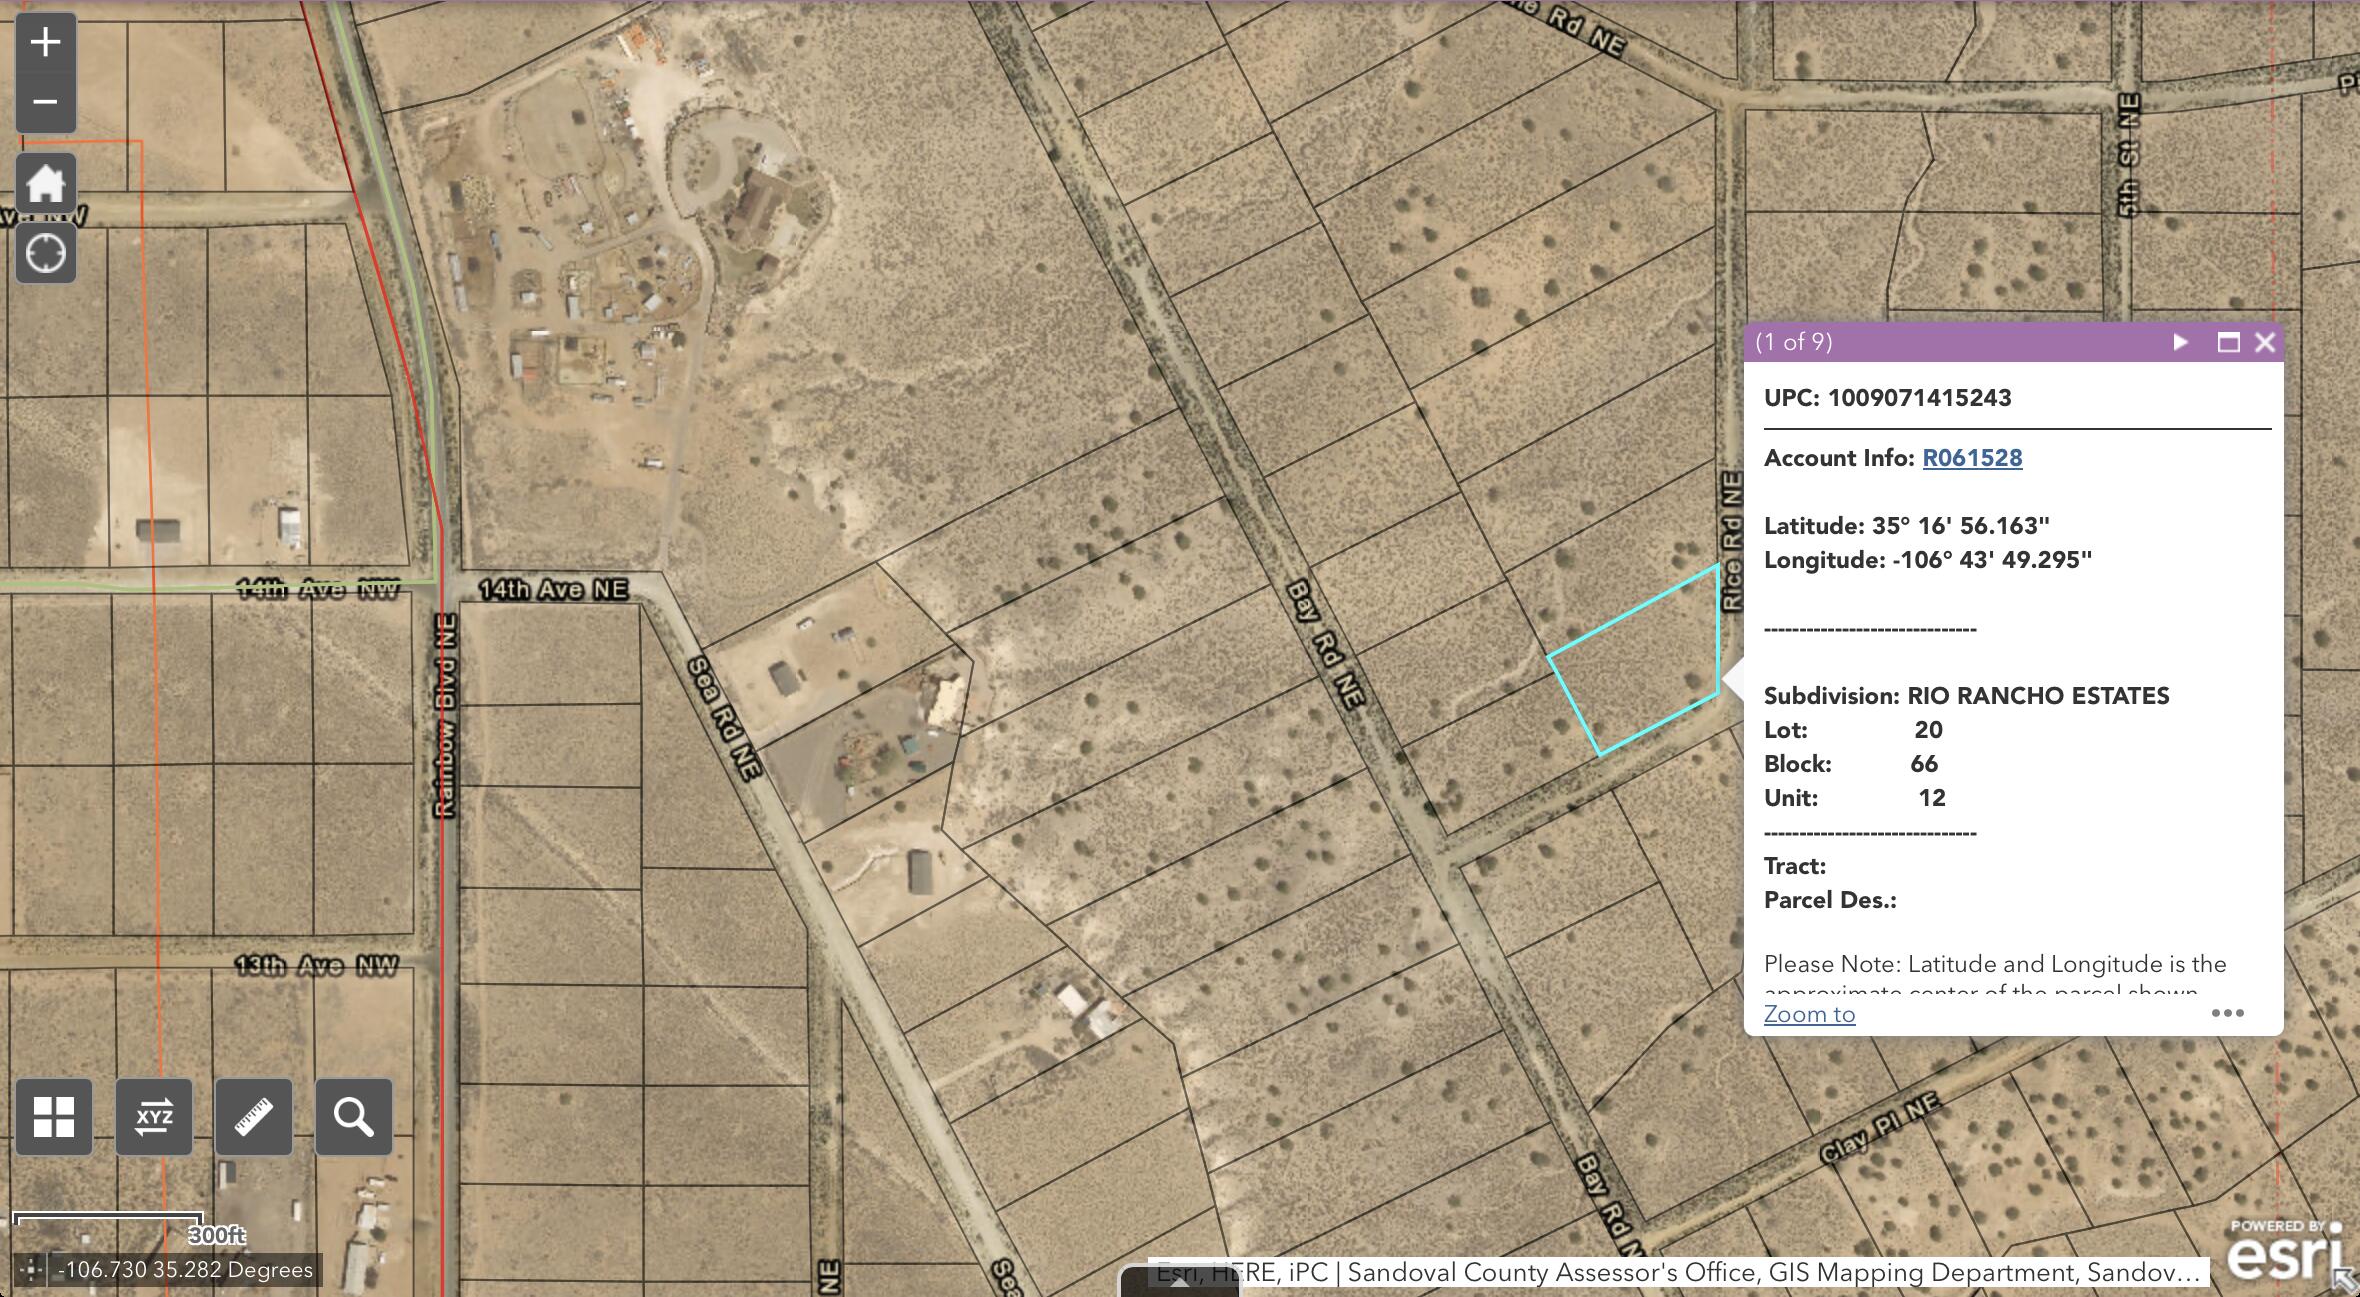Click the Unit: 12 value line
Image resolution: width=2360 pixels, height=1297 pixels.
(1855, 798)
